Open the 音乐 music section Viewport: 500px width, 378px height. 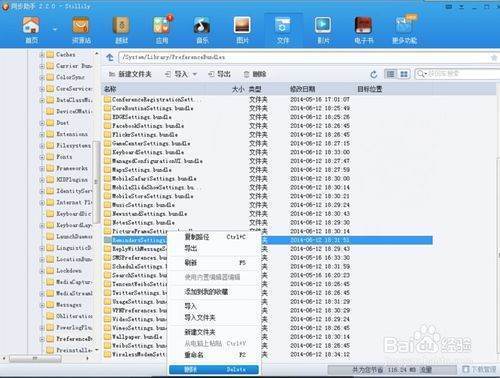point(202,30)
